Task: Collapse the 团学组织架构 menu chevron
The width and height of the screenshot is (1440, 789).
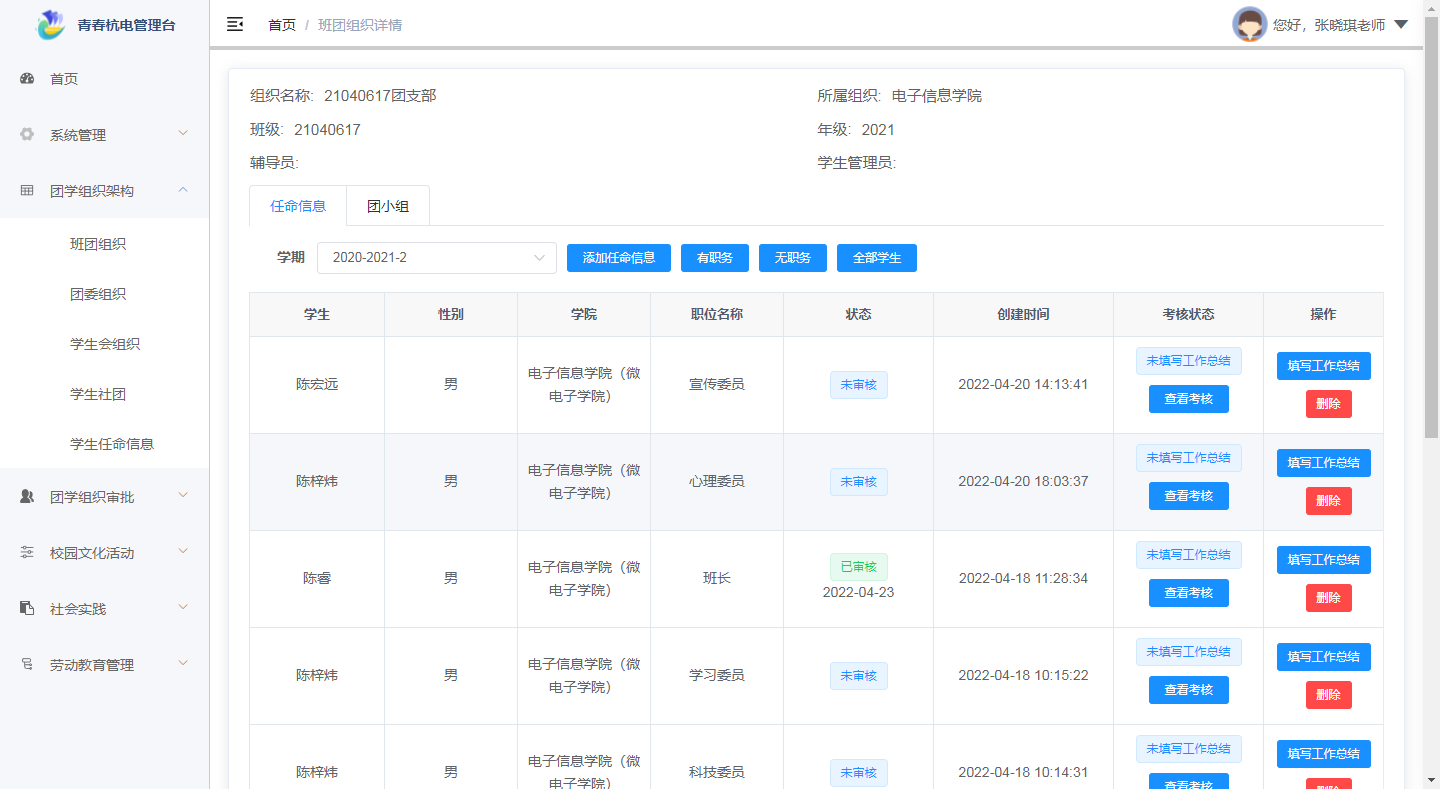Action: [x=183, y=189]
